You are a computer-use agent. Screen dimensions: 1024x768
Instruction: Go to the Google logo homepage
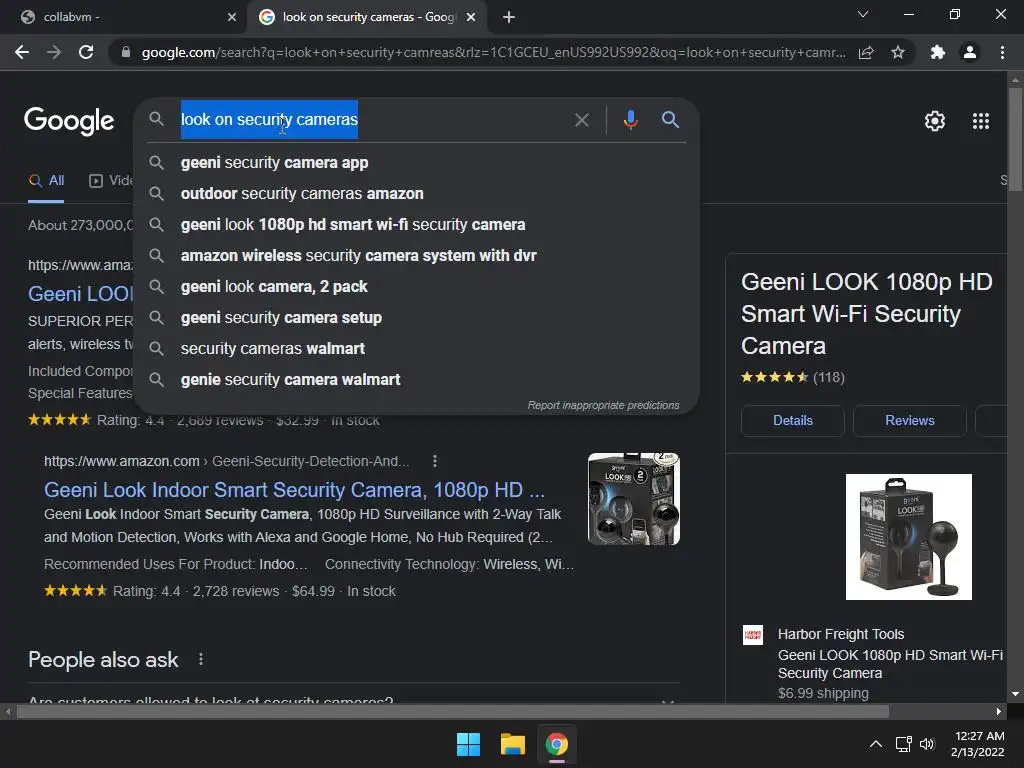(x=69, y=121)
